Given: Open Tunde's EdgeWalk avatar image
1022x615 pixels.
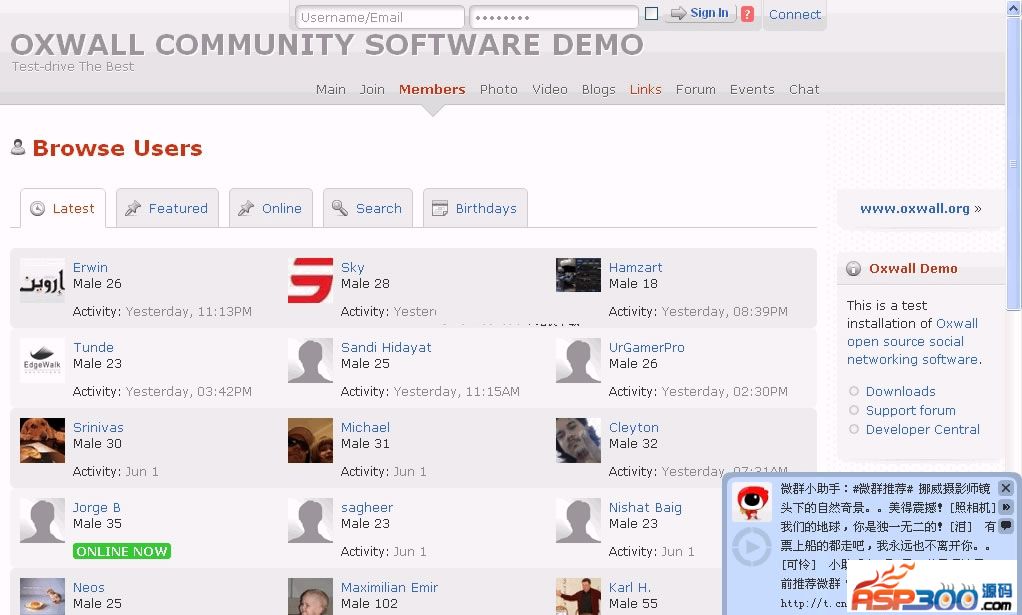Looking at the screenshot, I should pos(42,360).
